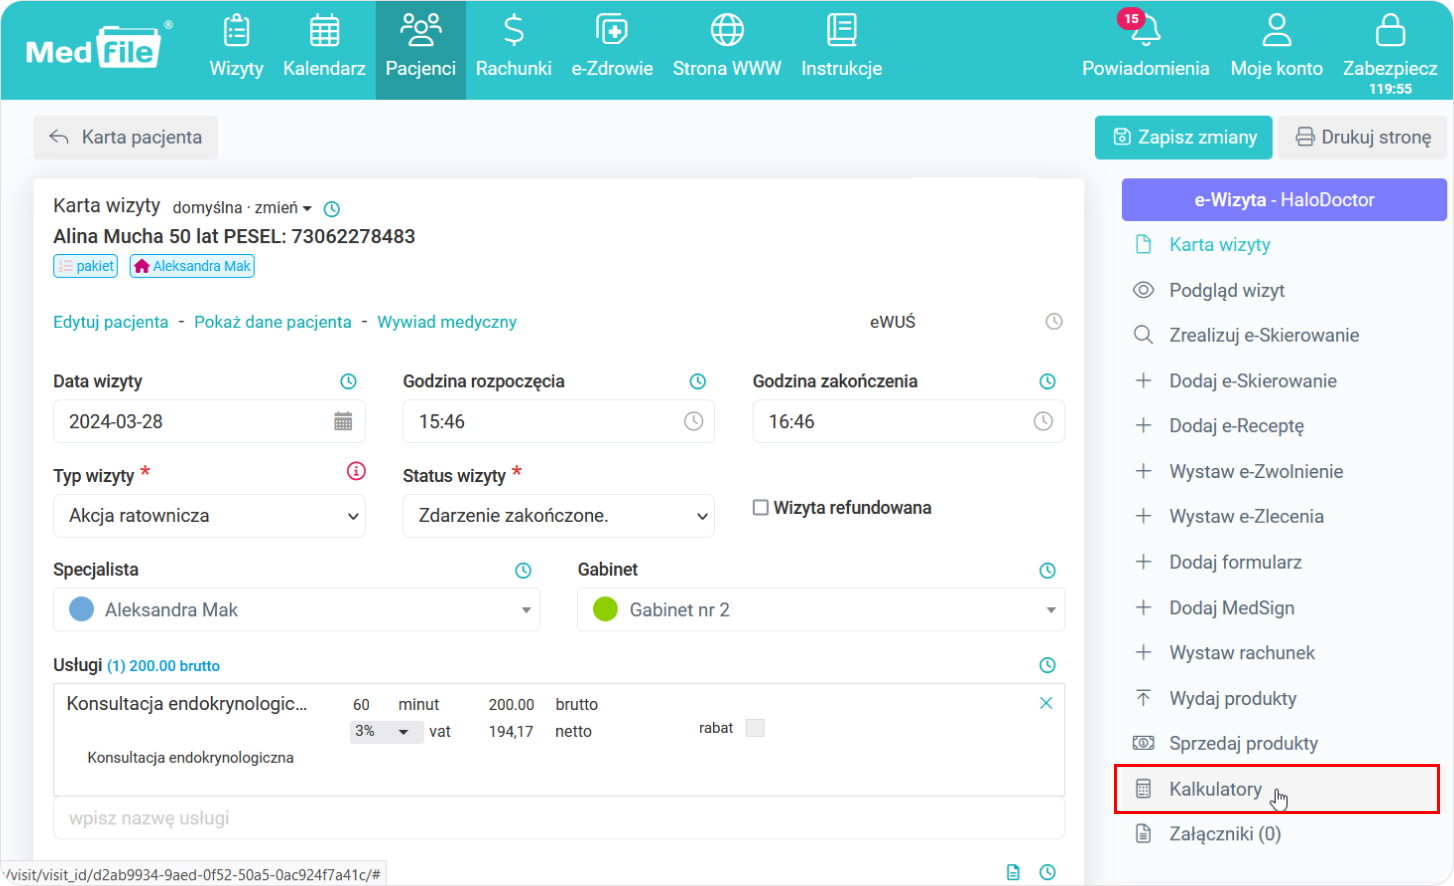Open Status wizyty dropdown
This screenshot has height=886, width=1454.
tap(558, 516)
